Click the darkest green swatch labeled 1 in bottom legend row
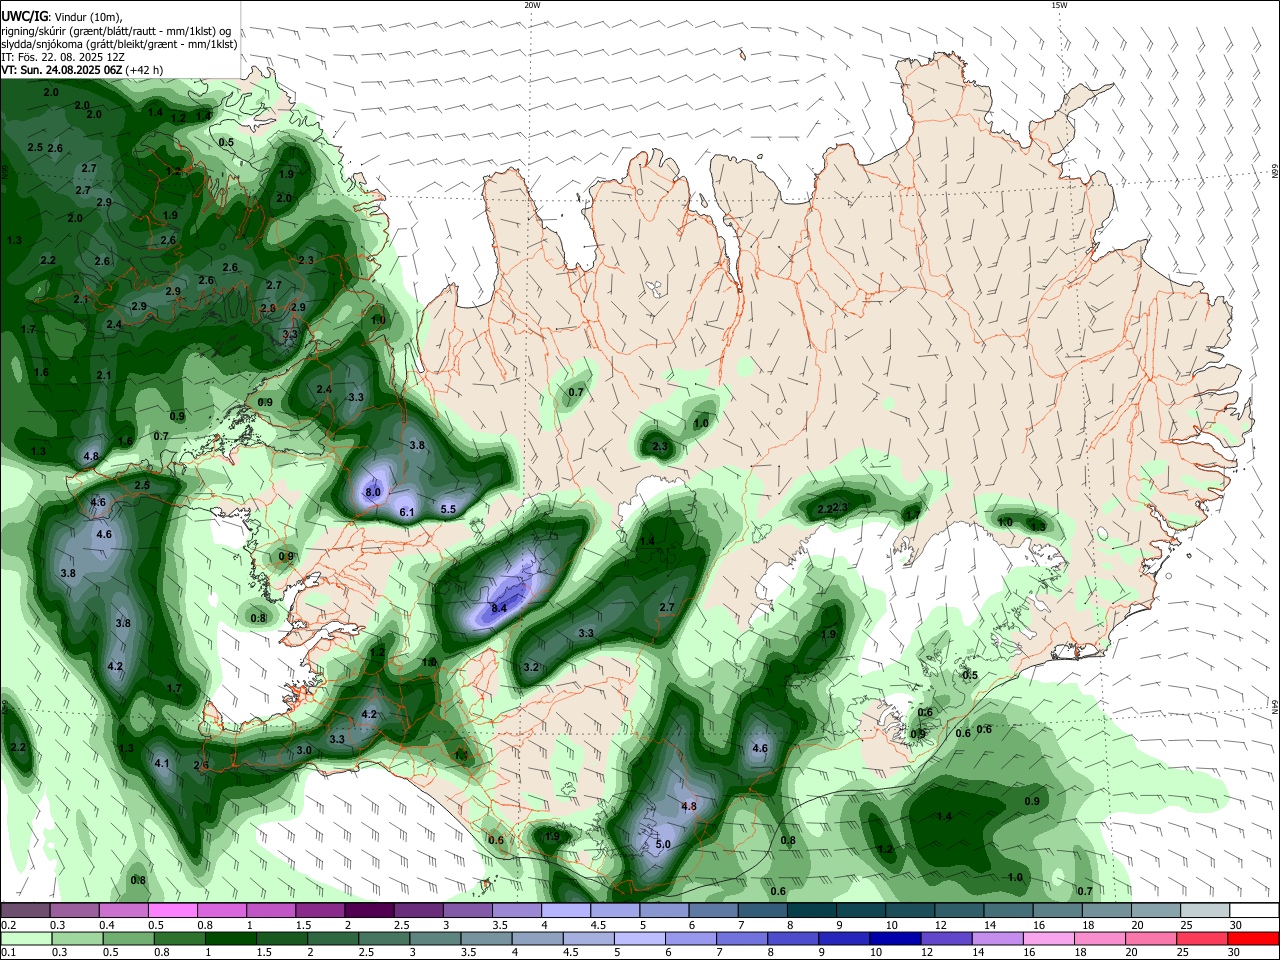This screenshot has height=960, width=1280. (230, 938)
